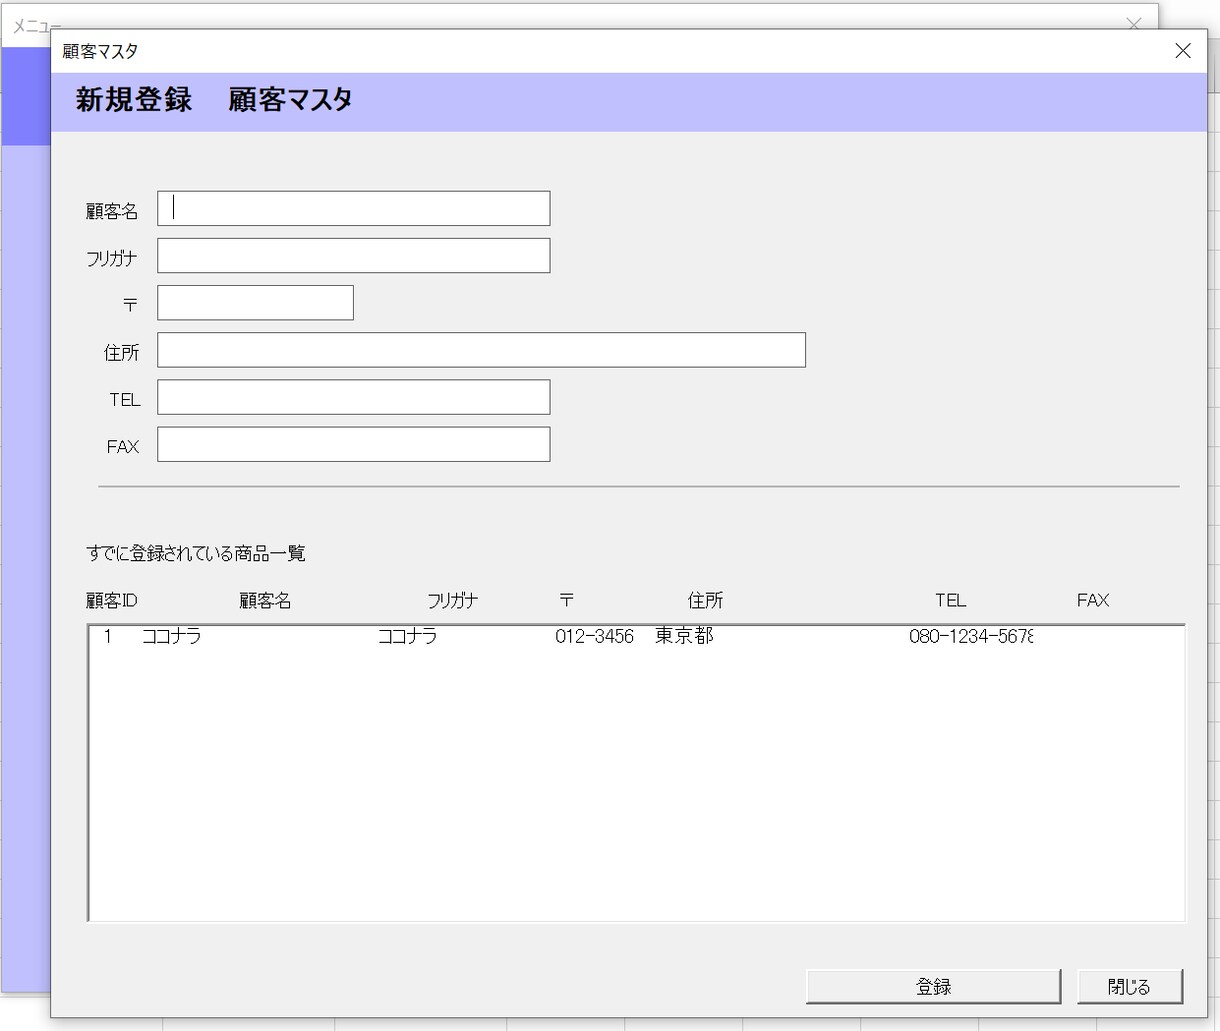
Task: Click ココナラ in the フリガナ column
Action: [x=407, y=636]
